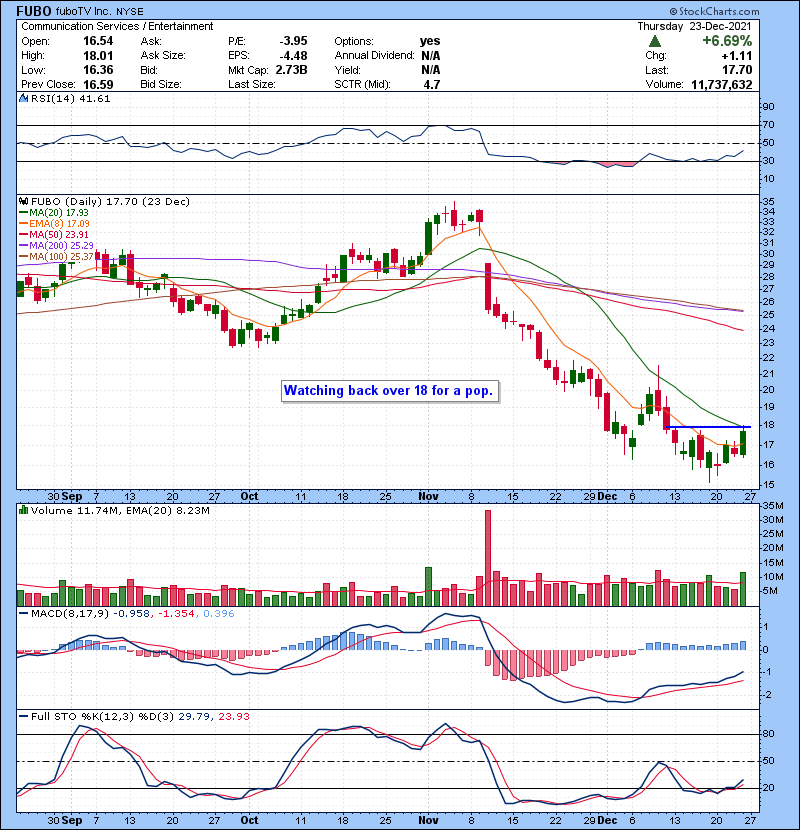The height and width of the screenshot is (830, 800).
Task: Click the Options value yes
Action: click(x=430, y=41)
